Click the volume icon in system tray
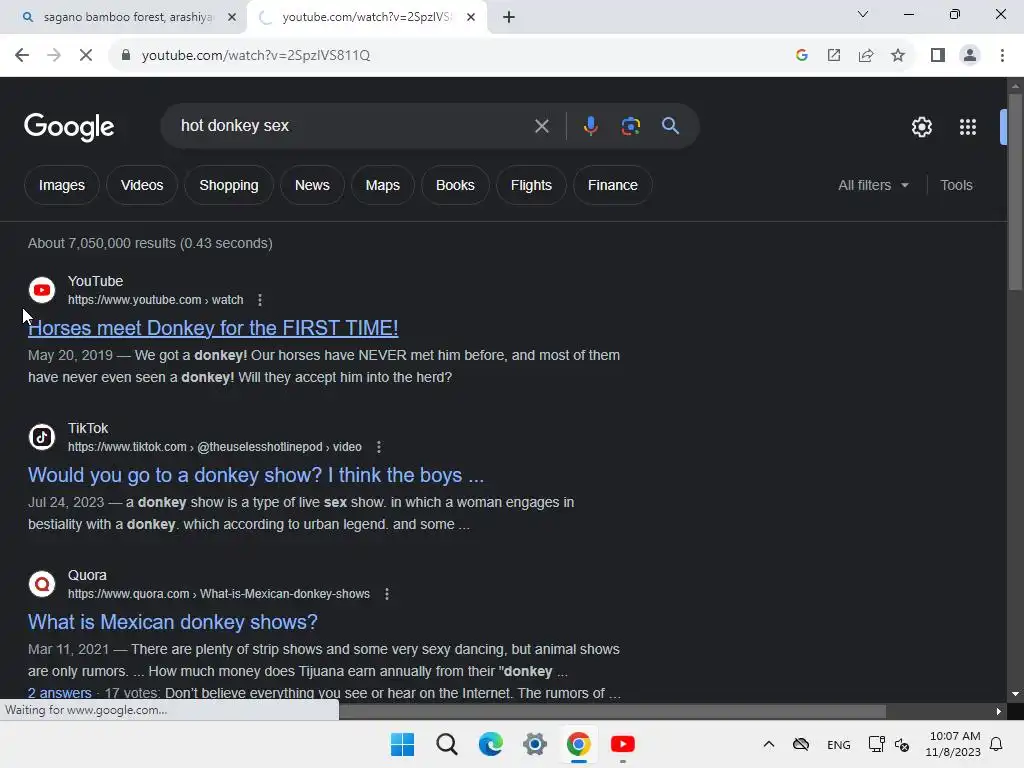 [902, 744]
